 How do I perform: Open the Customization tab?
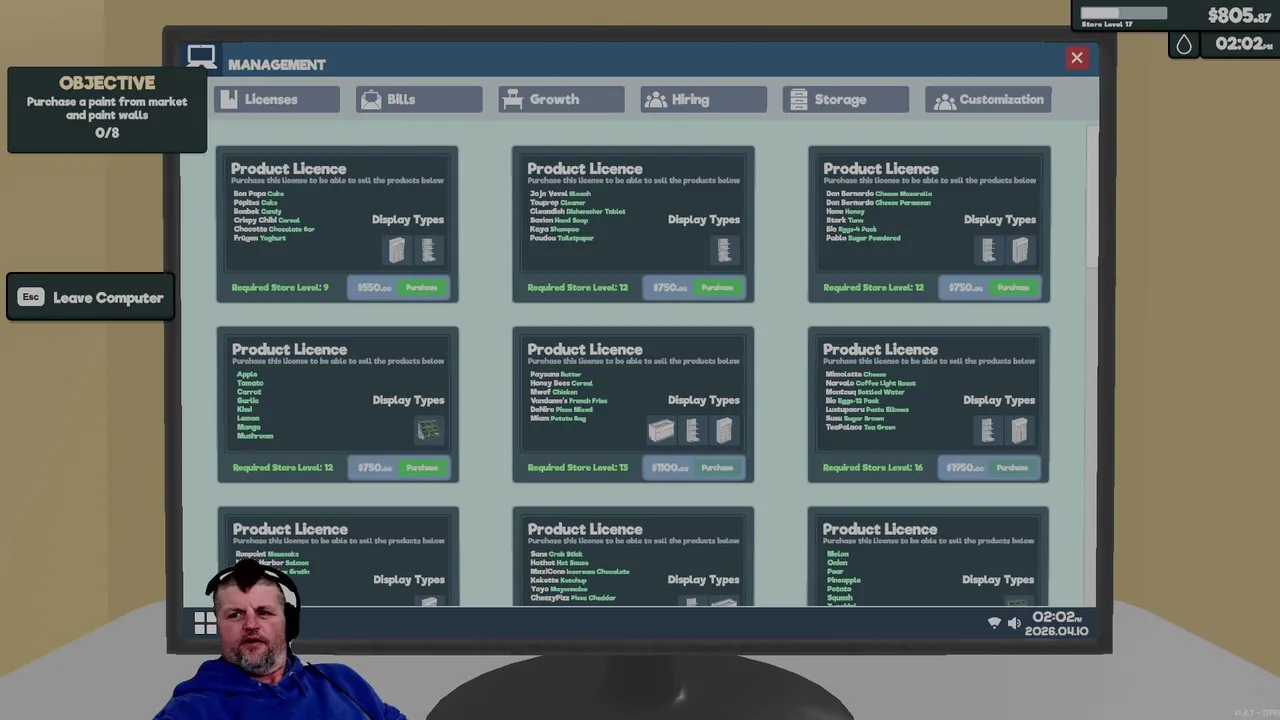988,99
